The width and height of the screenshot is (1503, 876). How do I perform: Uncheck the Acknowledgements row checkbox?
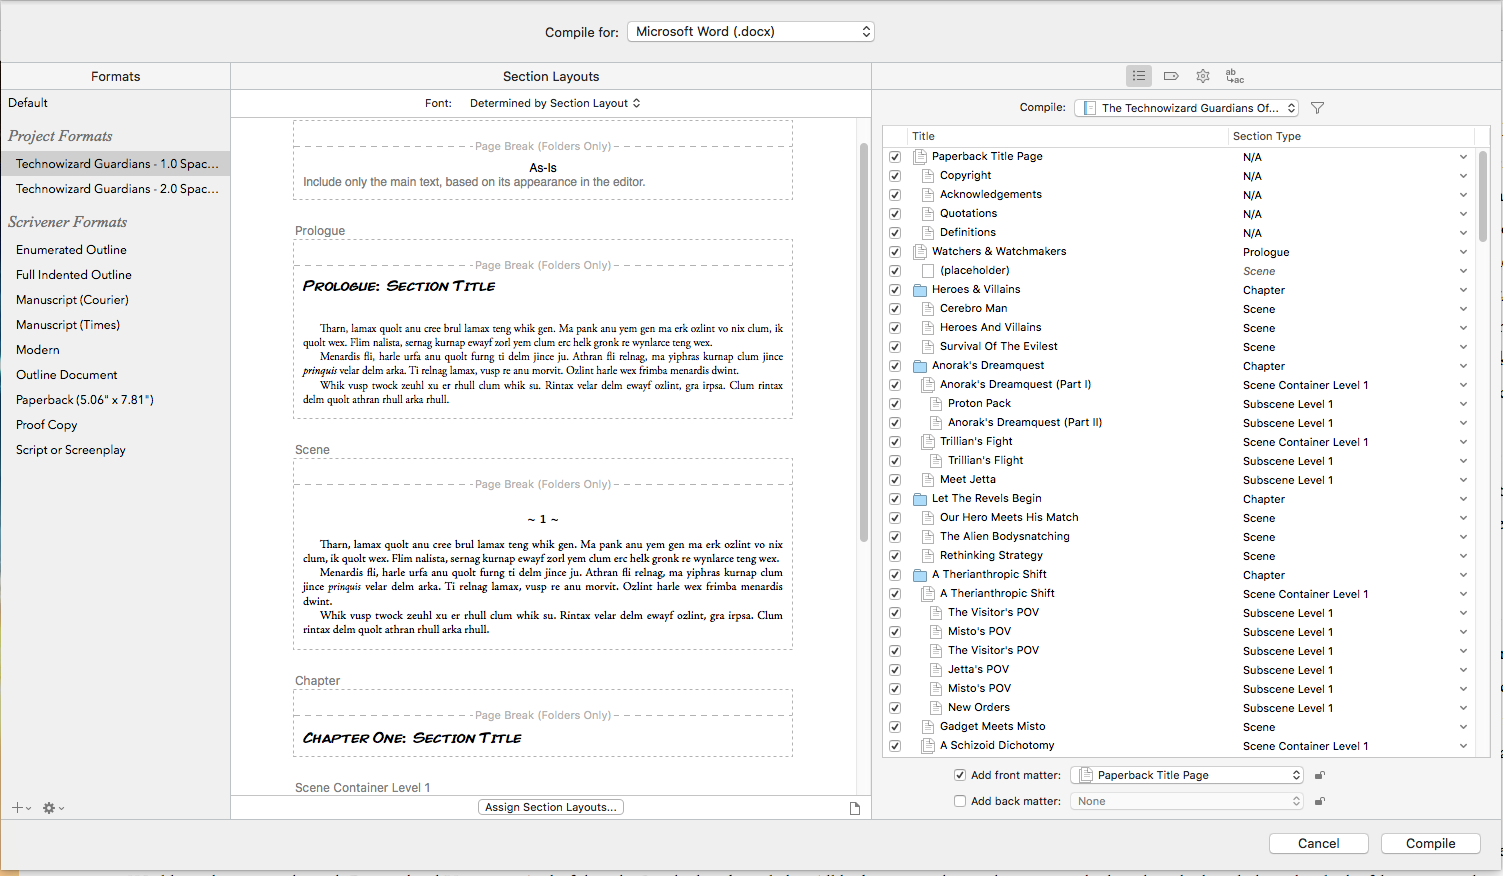tap(895, 195)
